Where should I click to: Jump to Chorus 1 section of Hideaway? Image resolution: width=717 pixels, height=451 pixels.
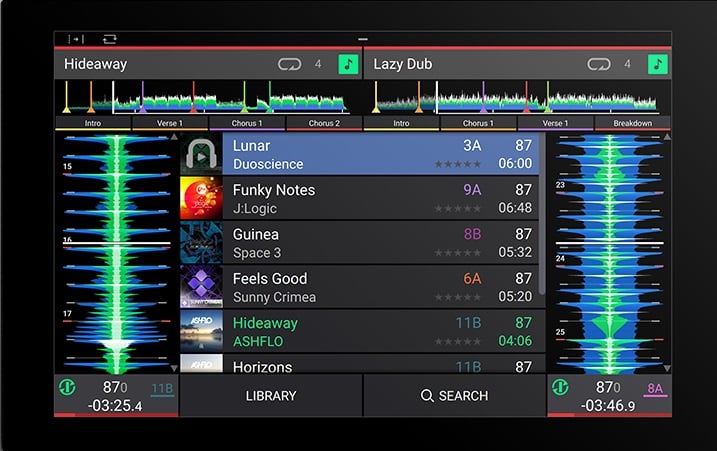pos(246,123)
